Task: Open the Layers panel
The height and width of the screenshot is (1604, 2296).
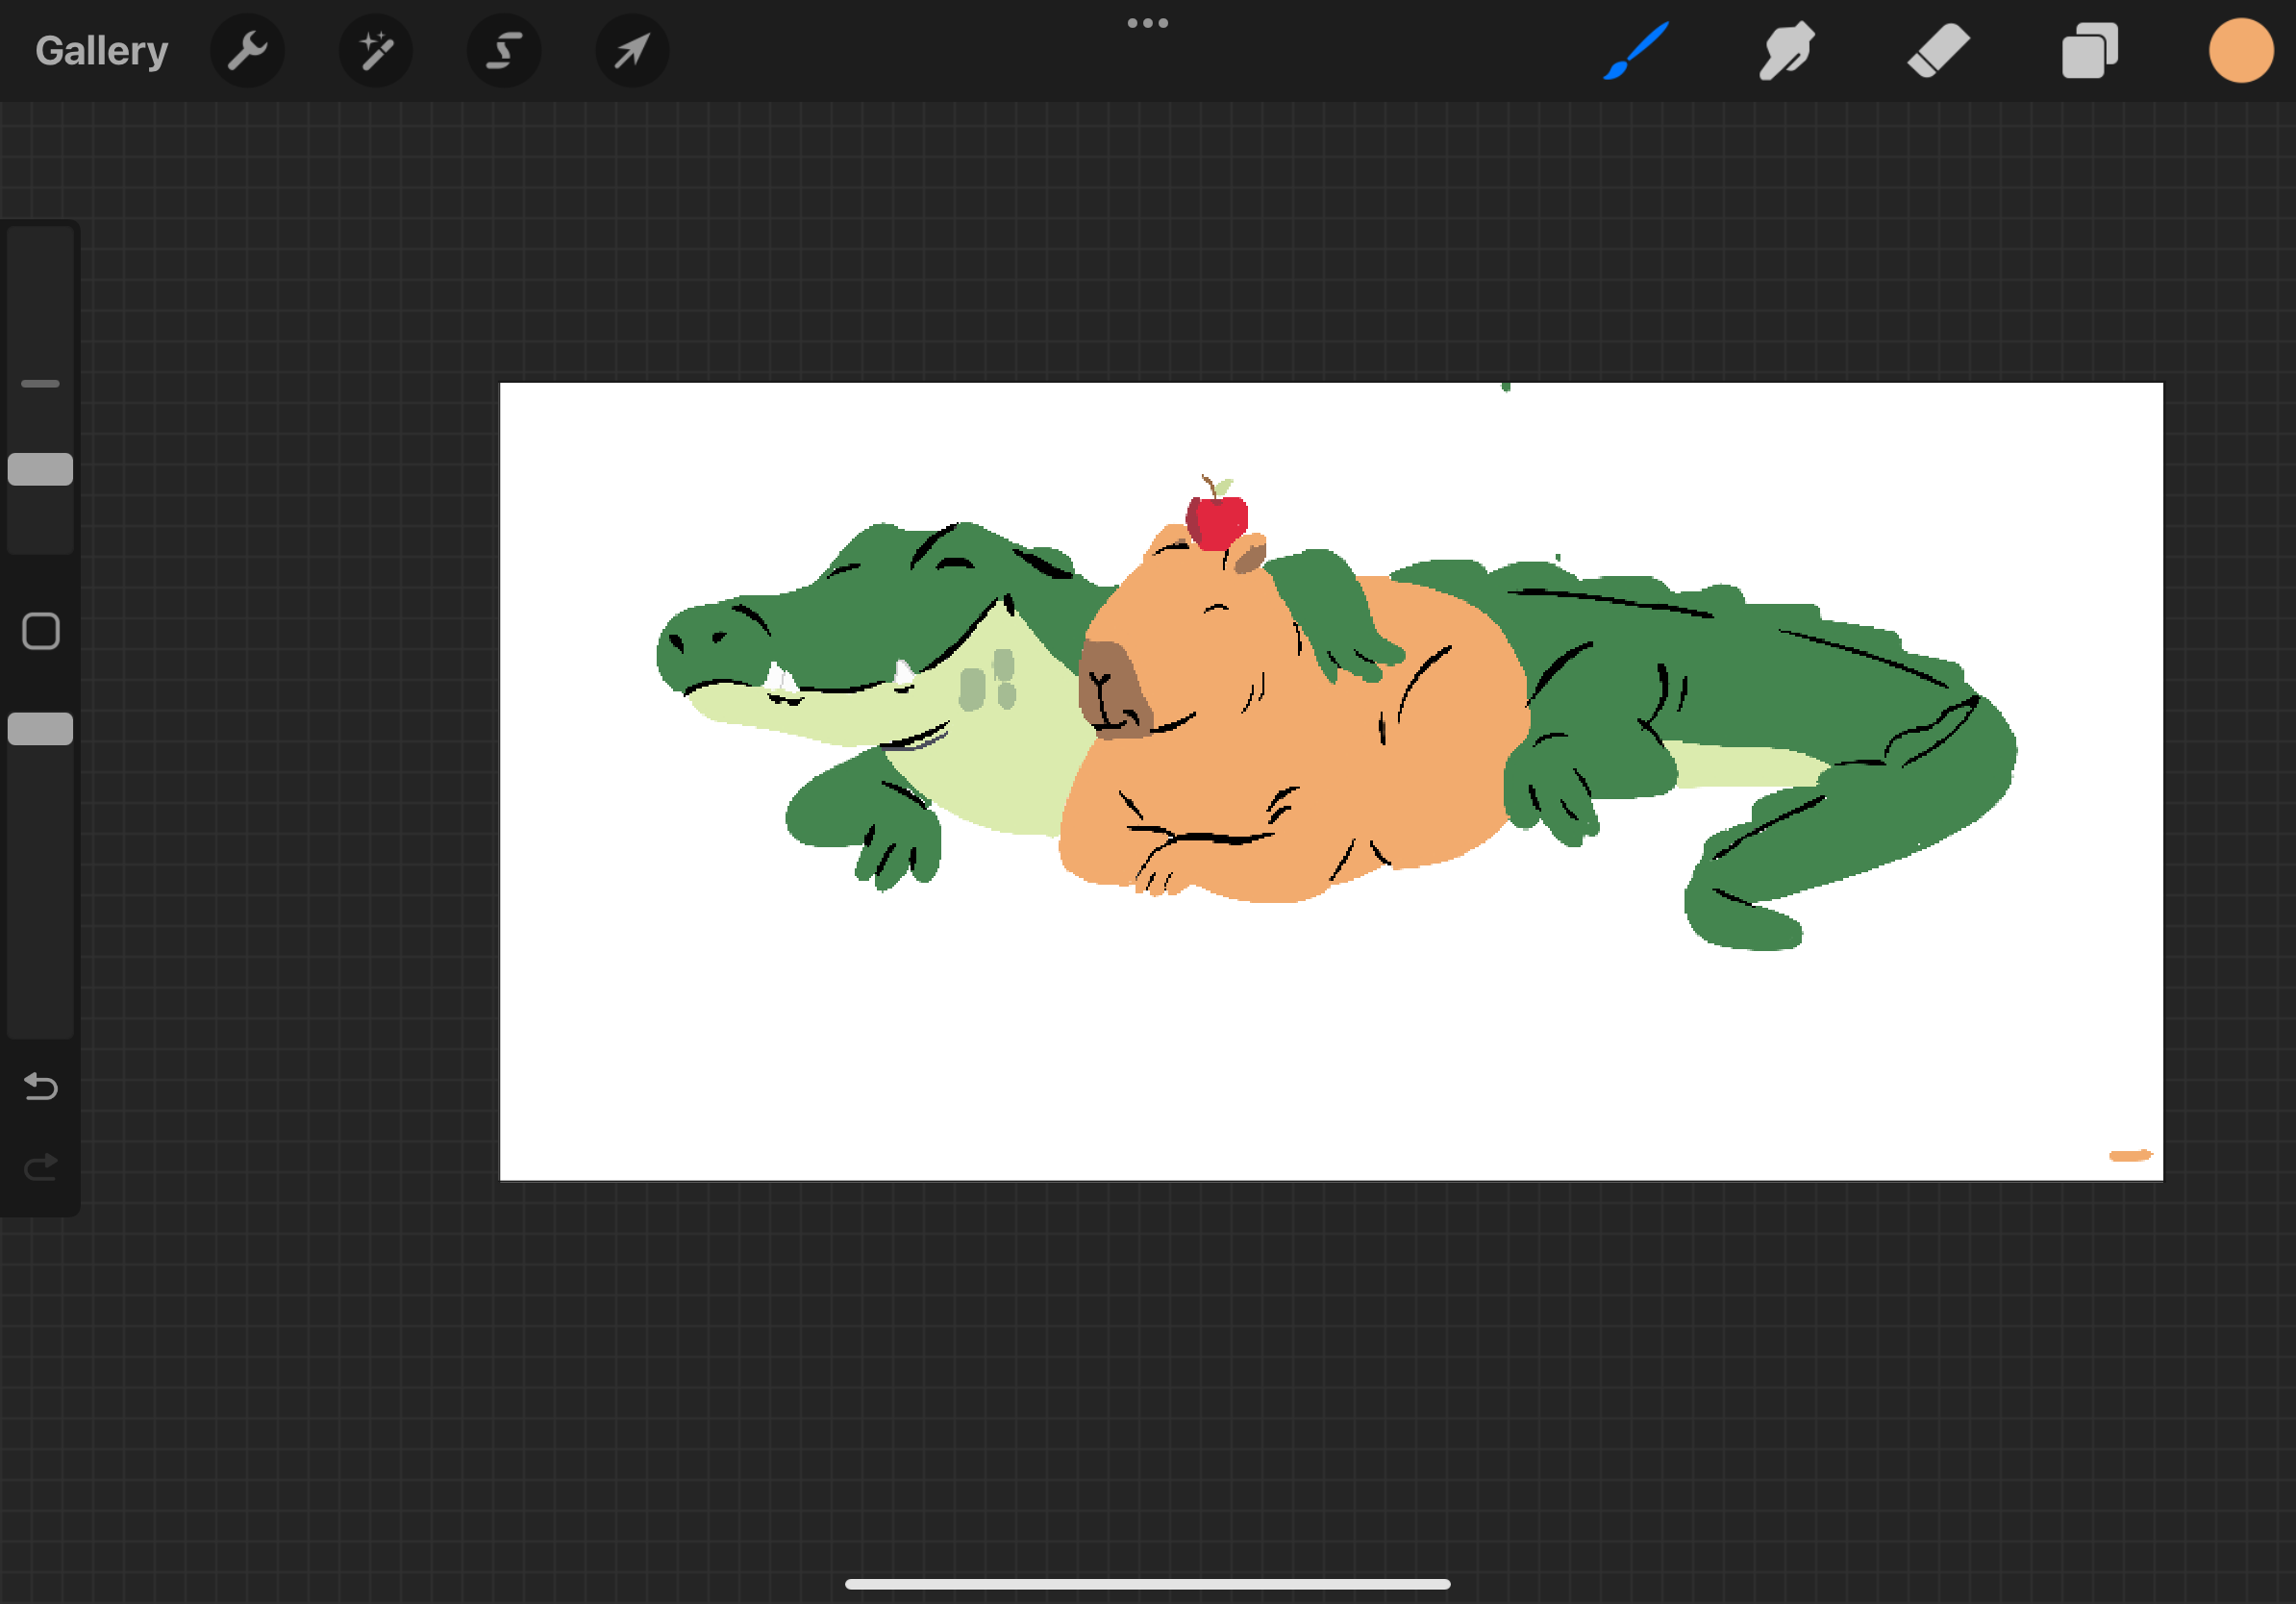Action: pos(2089,50)
